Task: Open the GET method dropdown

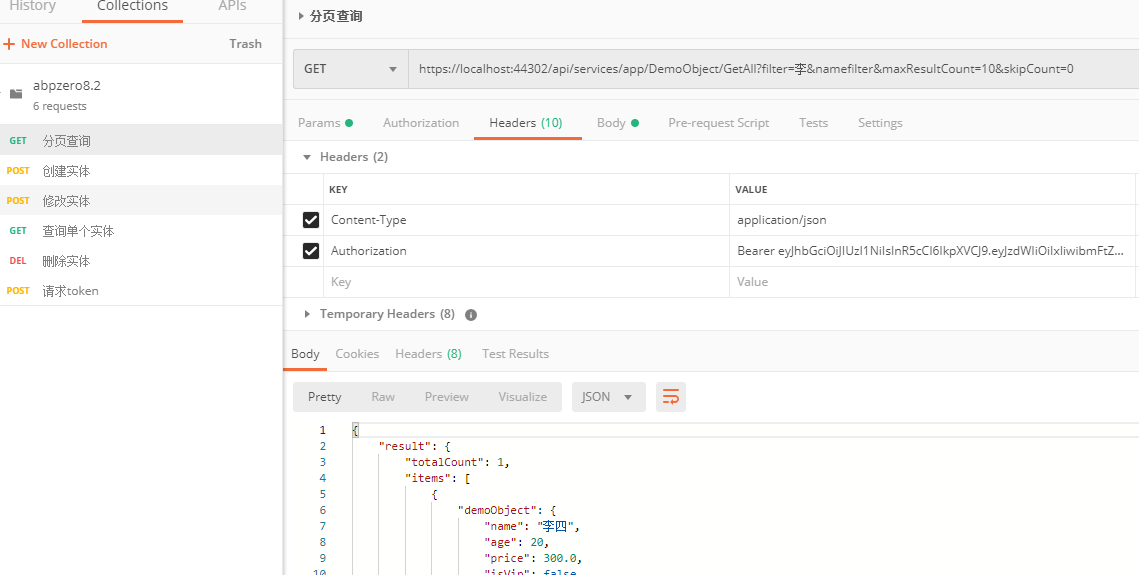Action: point(350,69)
